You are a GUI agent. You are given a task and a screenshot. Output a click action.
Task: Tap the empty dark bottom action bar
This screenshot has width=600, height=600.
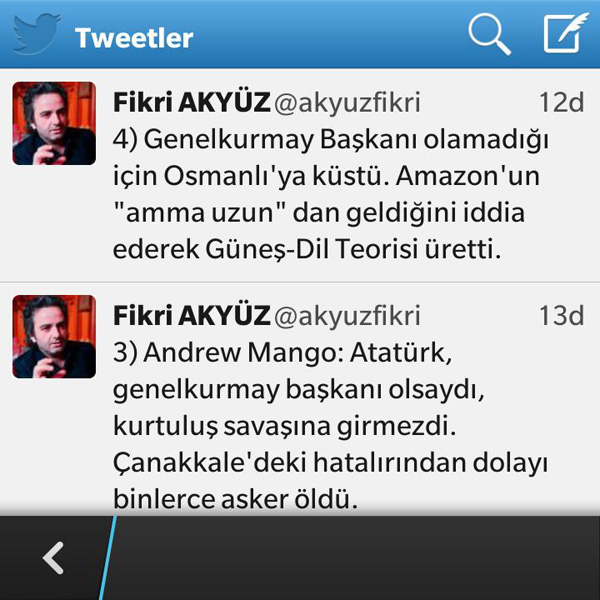point(356,558)
